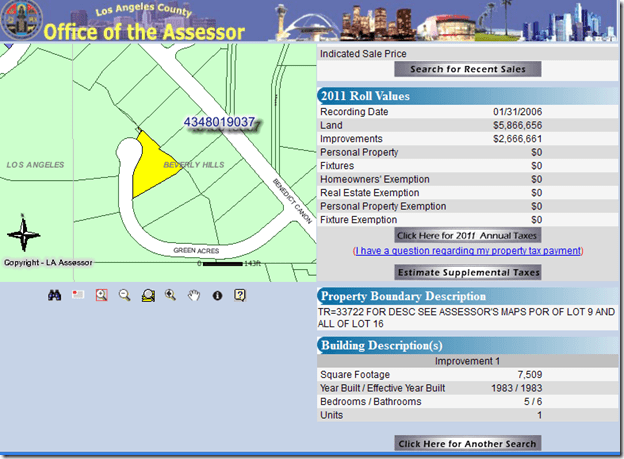Click the binoculars search icon
Viewport: 624px width, 459px height.
click(56, 295)
